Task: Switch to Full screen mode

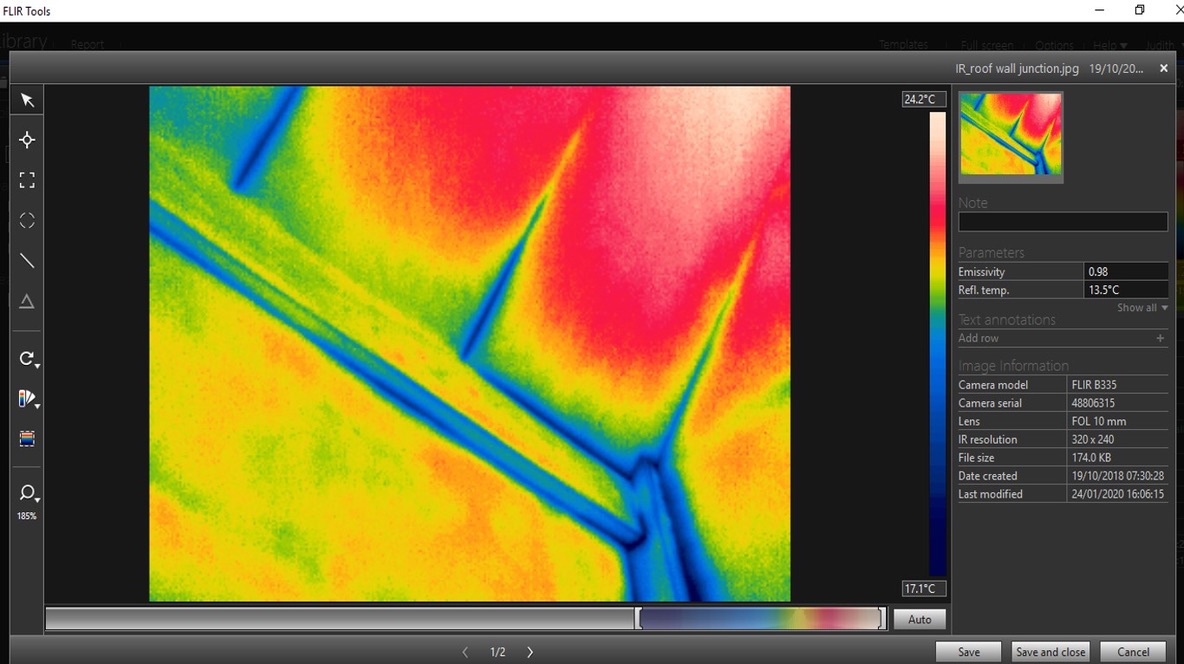Action: tap(986, 44)
